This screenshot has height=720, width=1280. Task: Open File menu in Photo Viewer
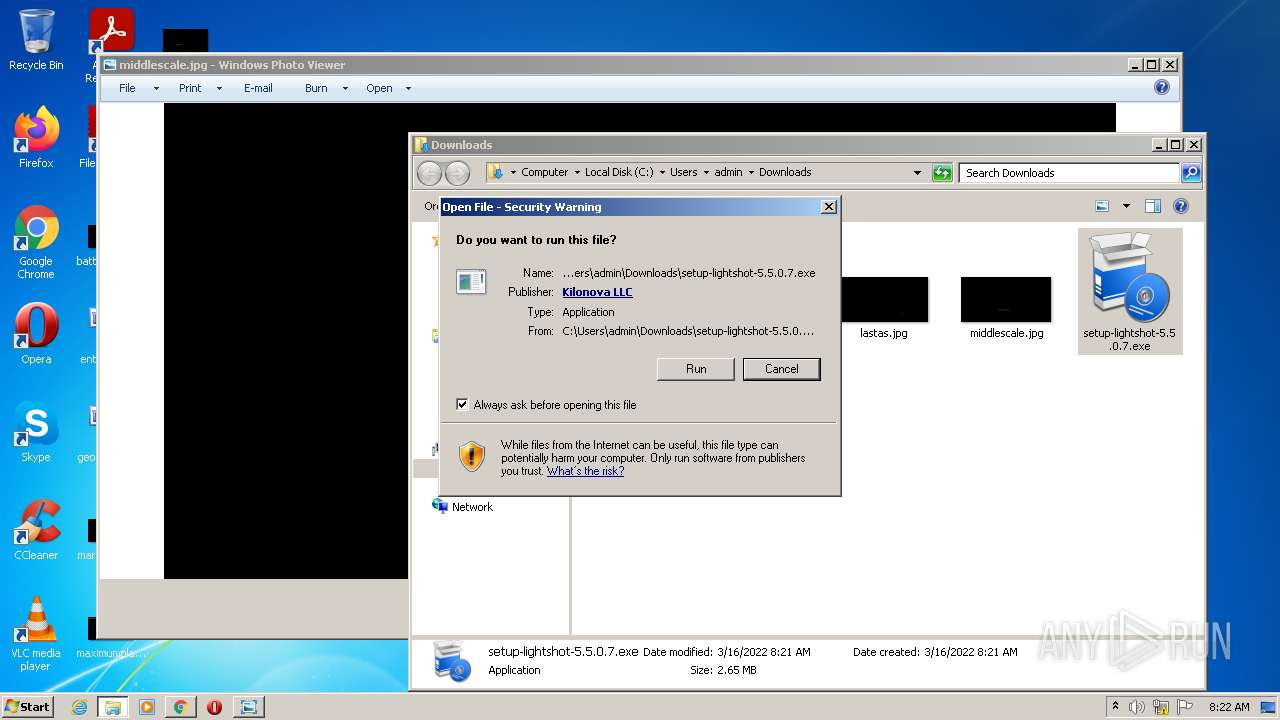click(x=127, y=88)
